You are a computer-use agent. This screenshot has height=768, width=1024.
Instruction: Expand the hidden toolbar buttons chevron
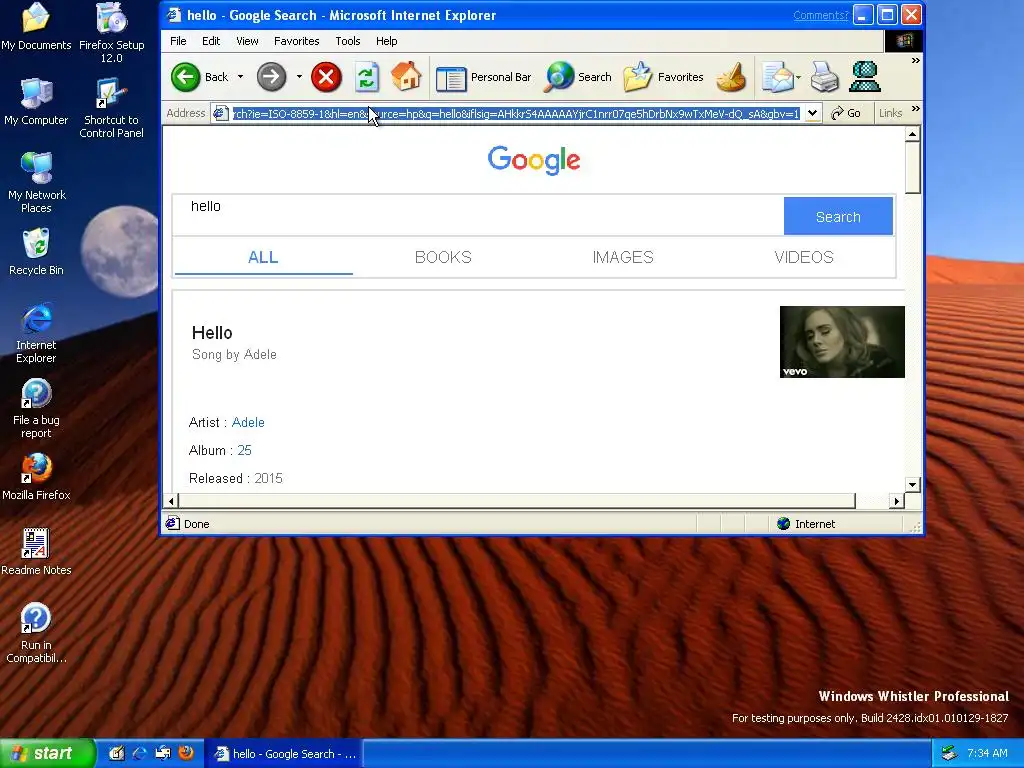pyautogui.click(x=916, y=61)
